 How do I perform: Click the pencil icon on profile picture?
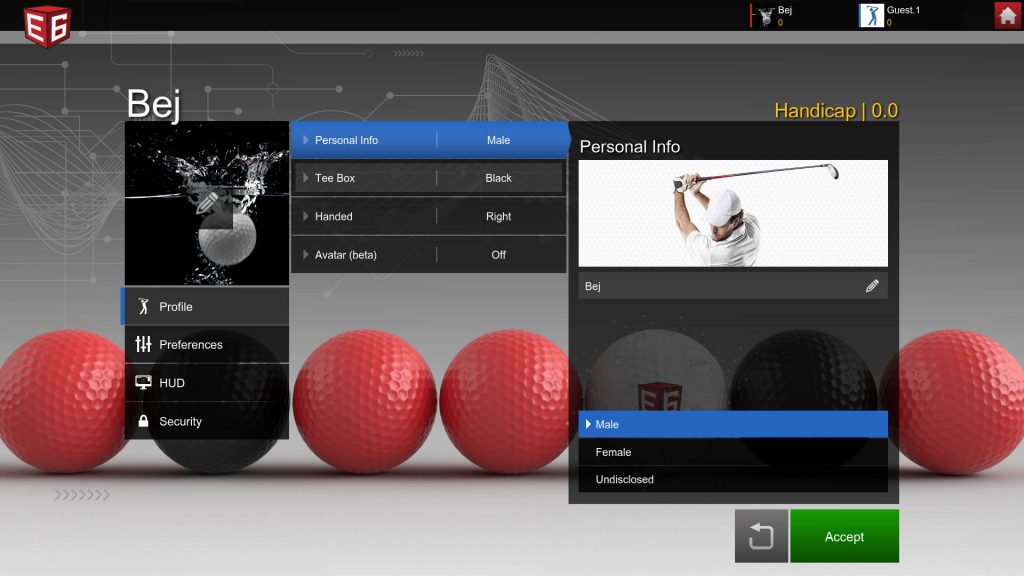click(207, 202)
